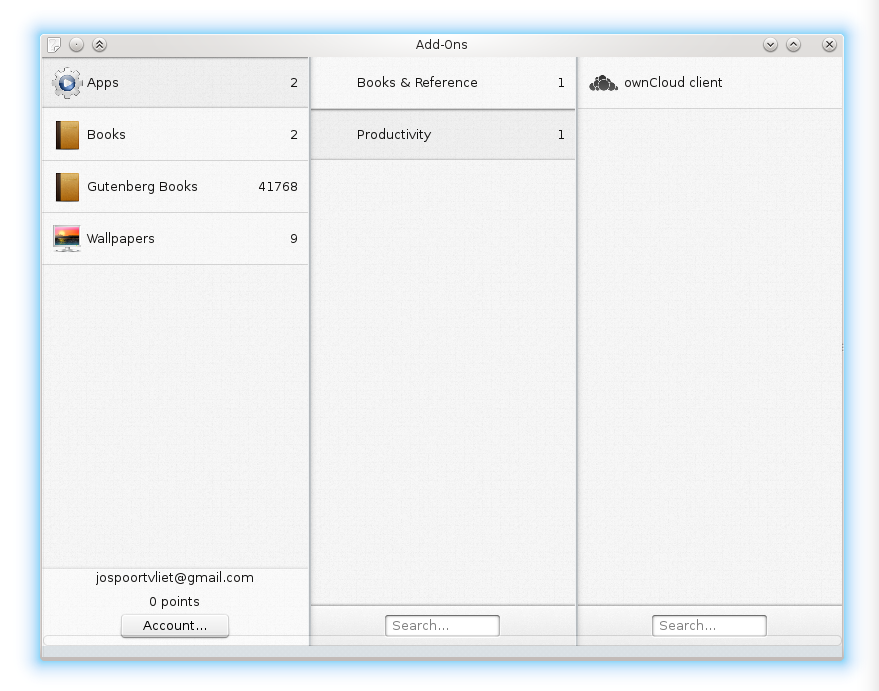The image size is (879, 691).
Task: Click the jospoortvliet@gmail.com account label
Action: (x=175, y=578)
